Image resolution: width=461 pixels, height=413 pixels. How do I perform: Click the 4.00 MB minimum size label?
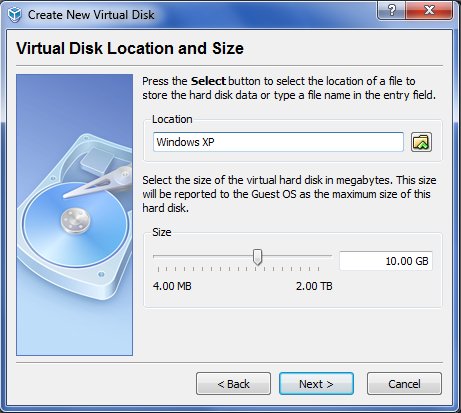pos(172,286)
